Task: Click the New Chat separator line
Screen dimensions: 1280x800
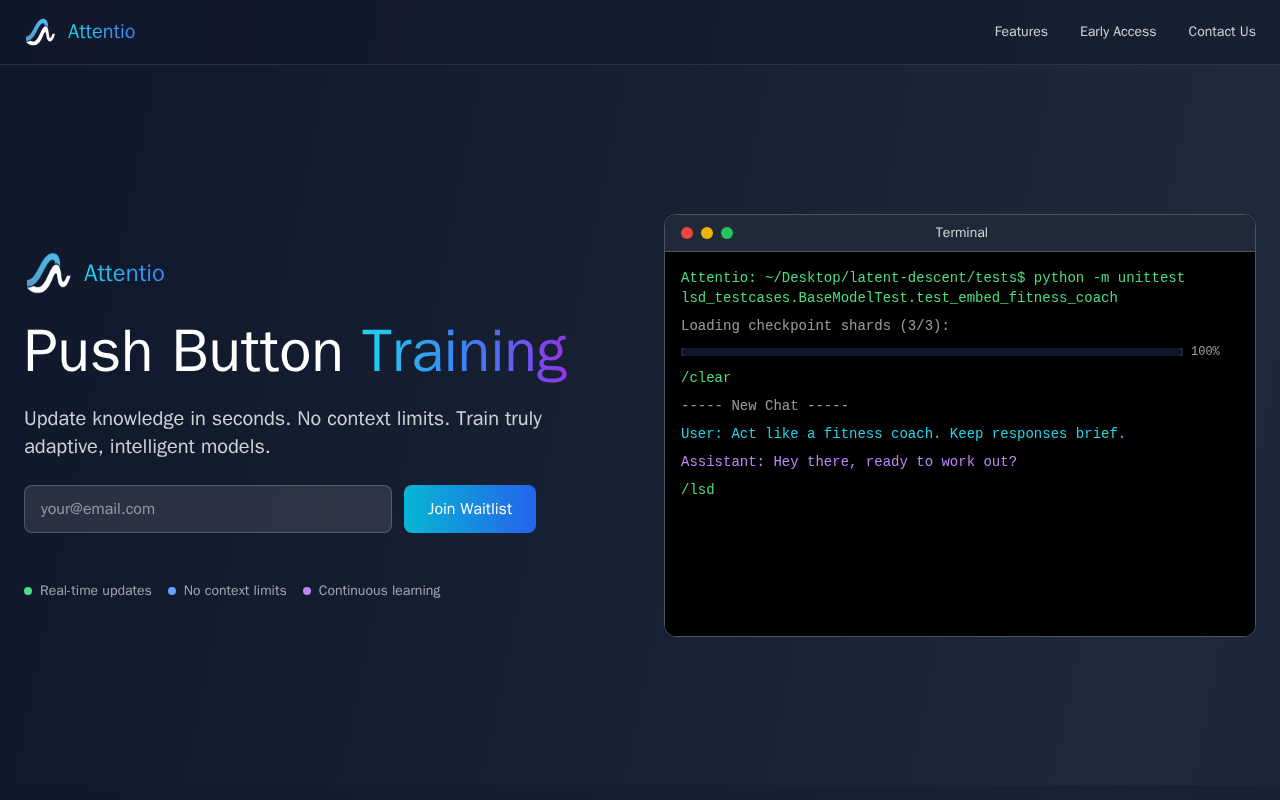Action: (765, 406)
